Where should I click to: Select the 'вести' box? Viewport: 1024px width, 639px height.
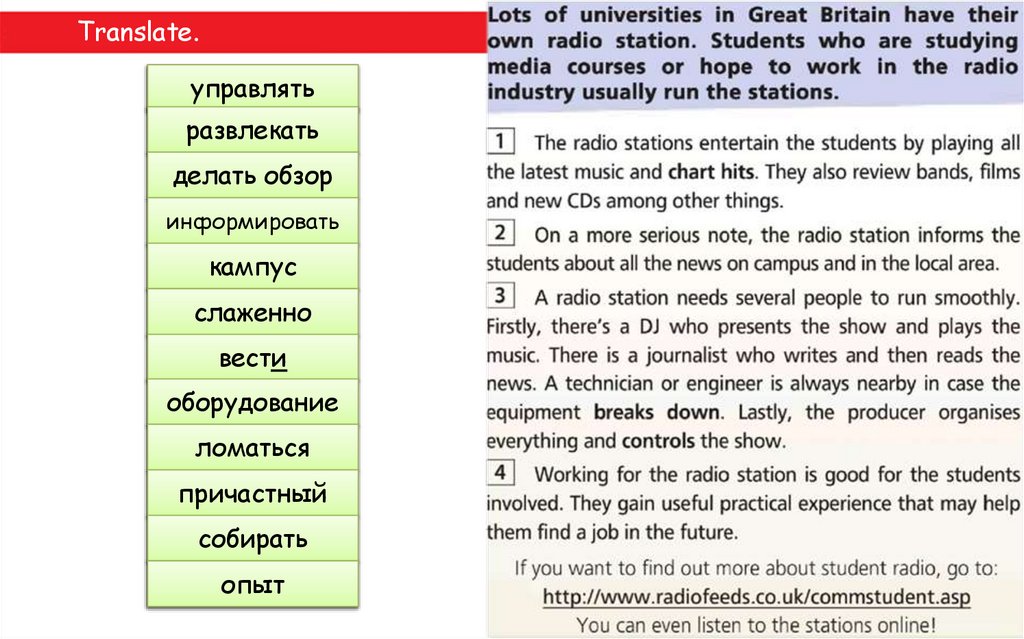point(253,357)
